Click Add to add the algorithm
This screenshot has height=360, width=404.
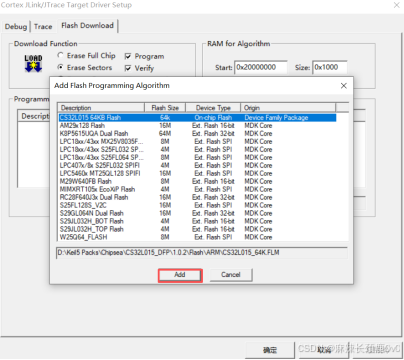pos(180,275)
